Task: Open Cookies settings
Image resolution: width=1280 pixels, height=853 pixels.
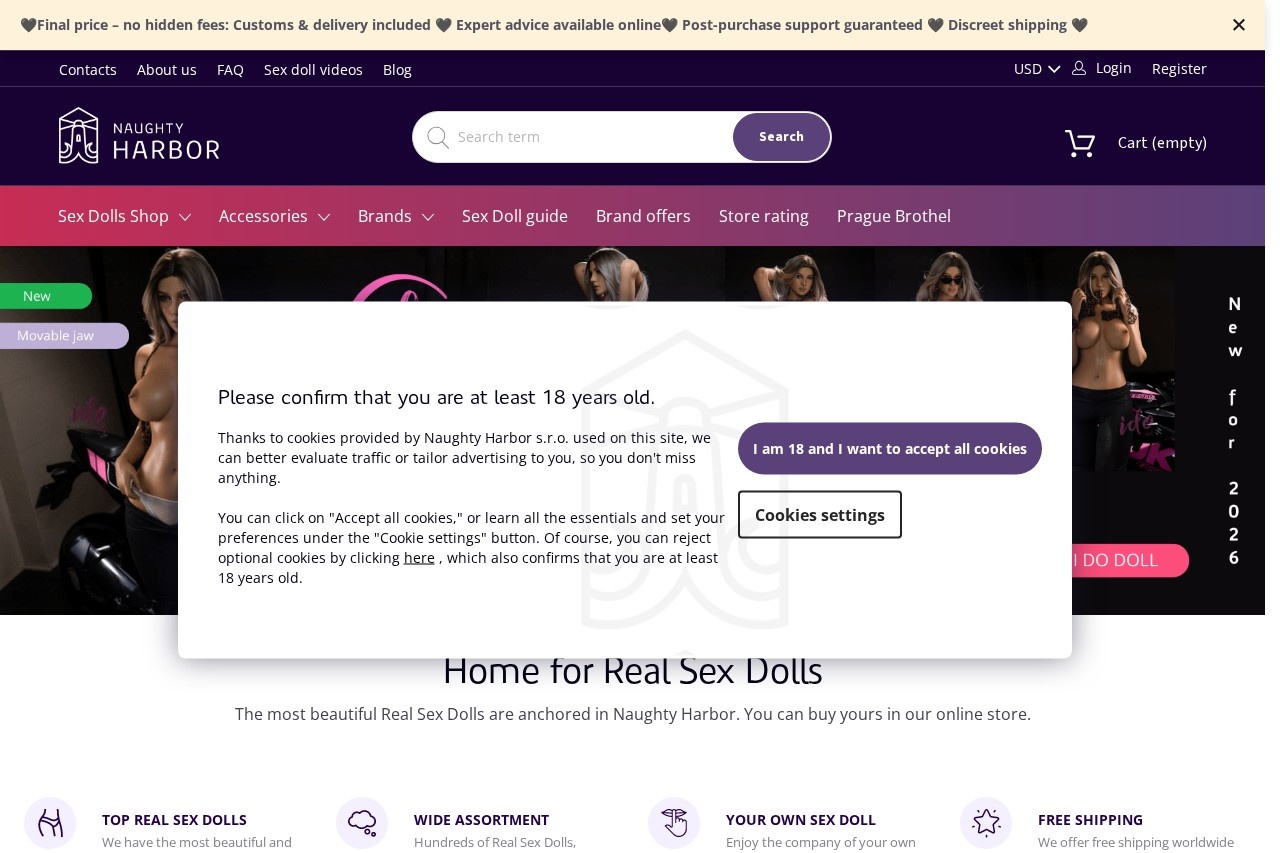Action: pyautogui.click(x=820, y=515)
